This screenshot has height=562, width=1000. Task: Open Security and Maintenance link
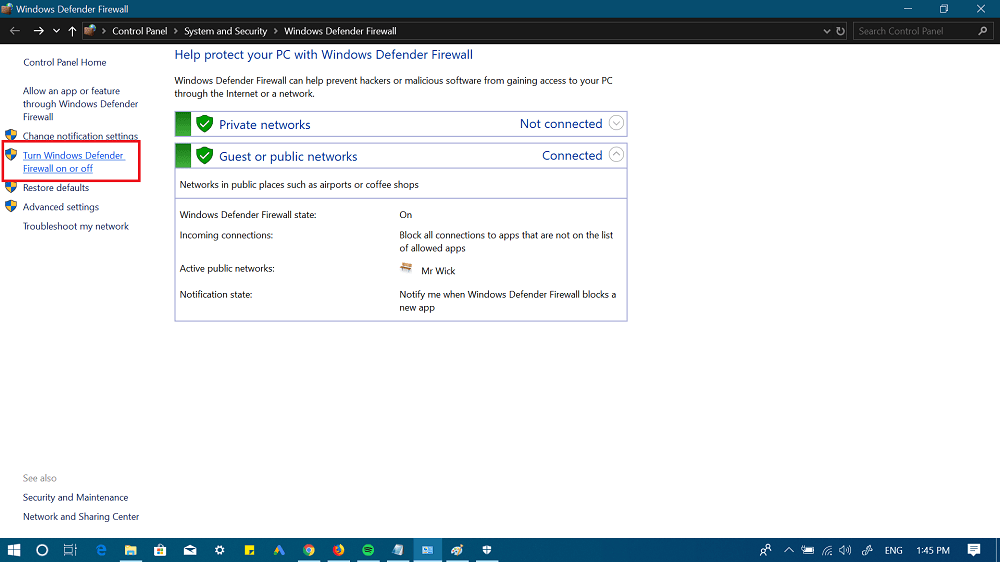tap(75, 498)
